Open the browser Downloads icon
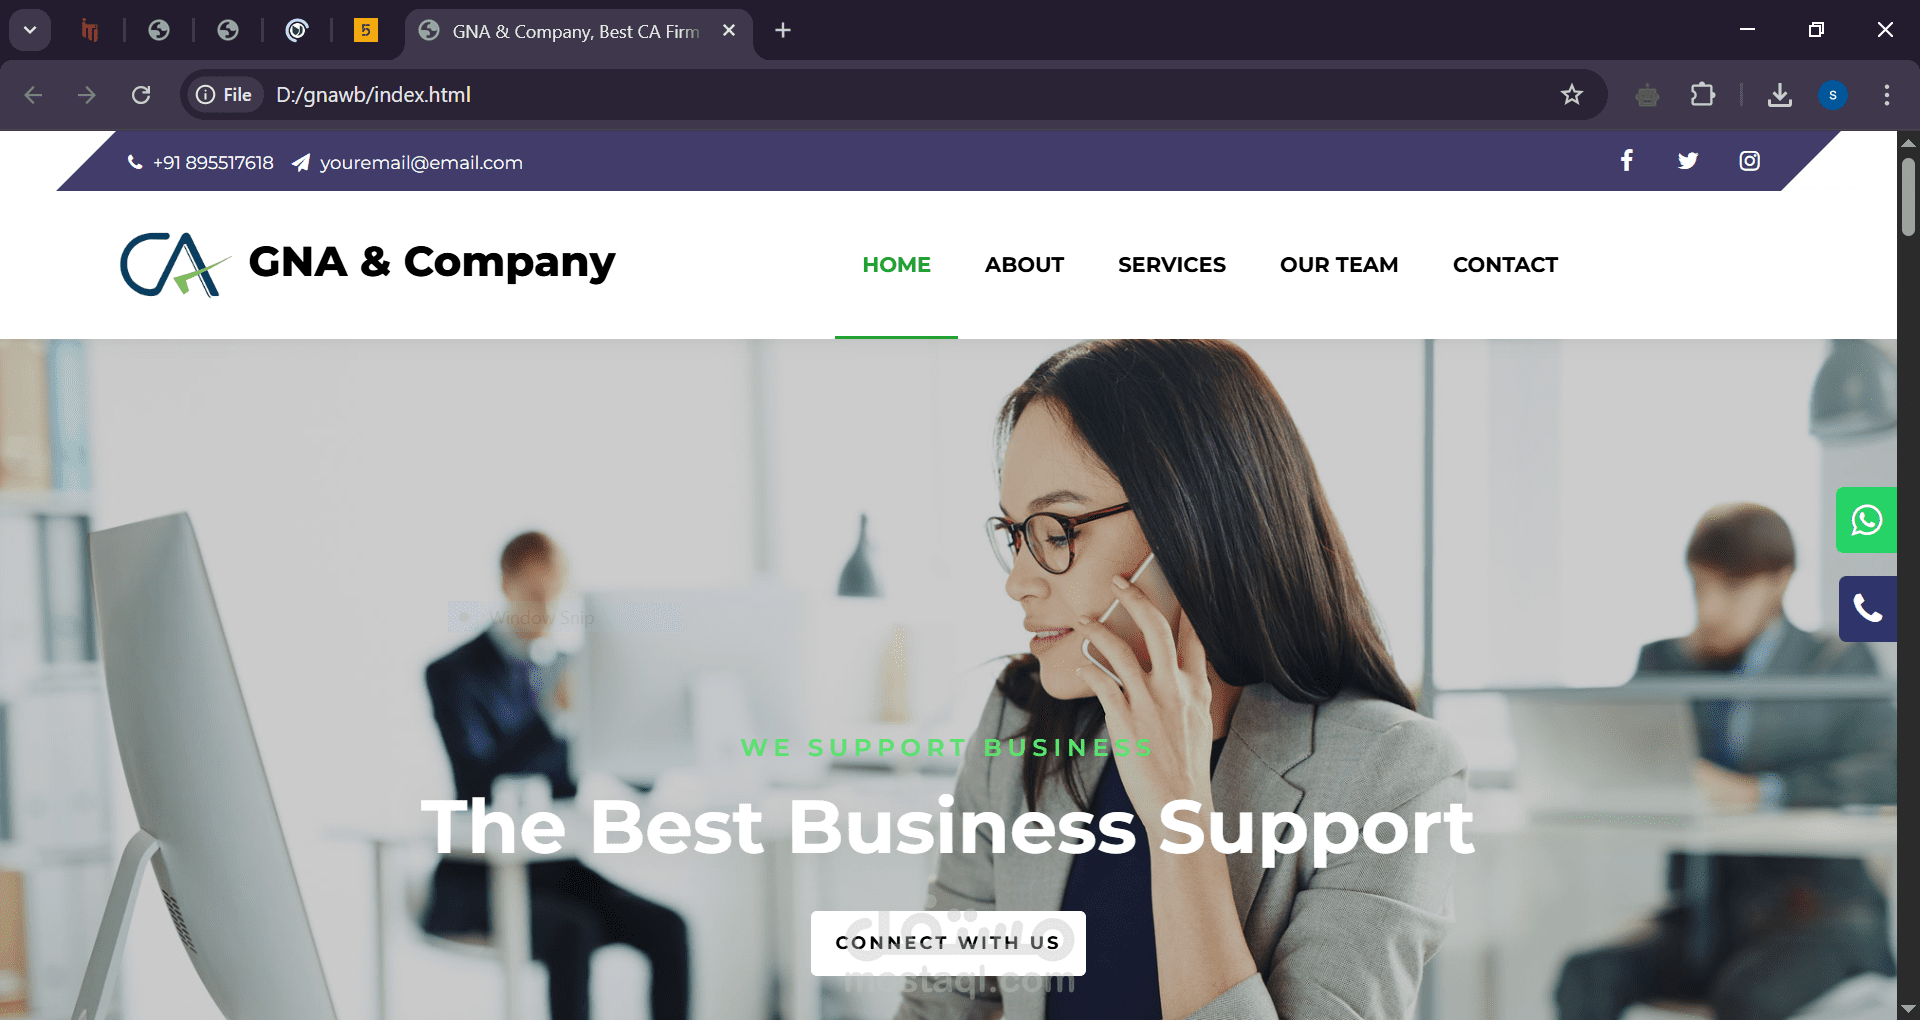 tap(1780, 95)
